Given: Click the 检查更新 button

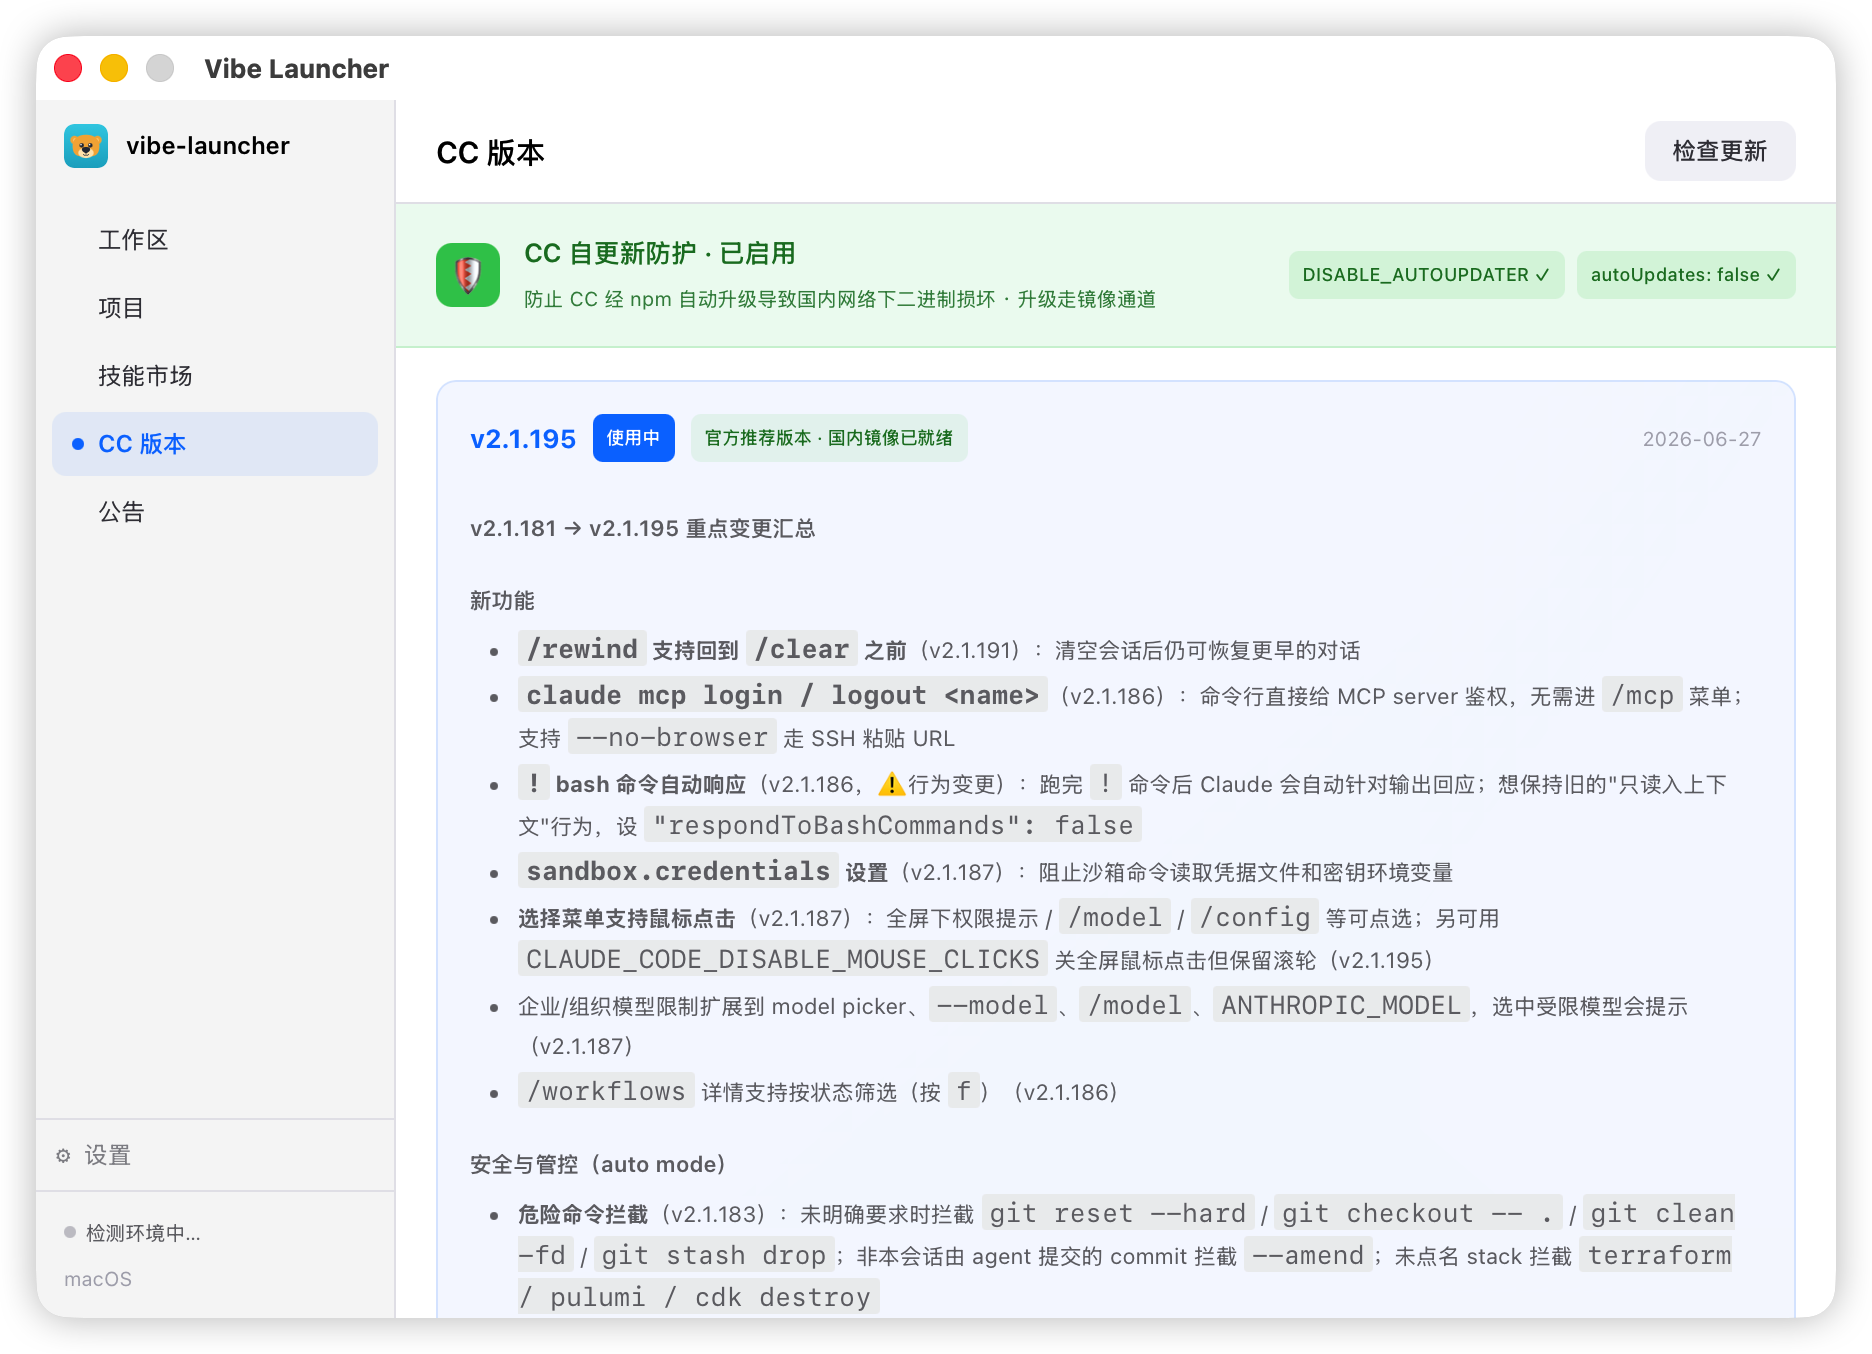Looking at the screenshot, I should (x=1720, y=151).
